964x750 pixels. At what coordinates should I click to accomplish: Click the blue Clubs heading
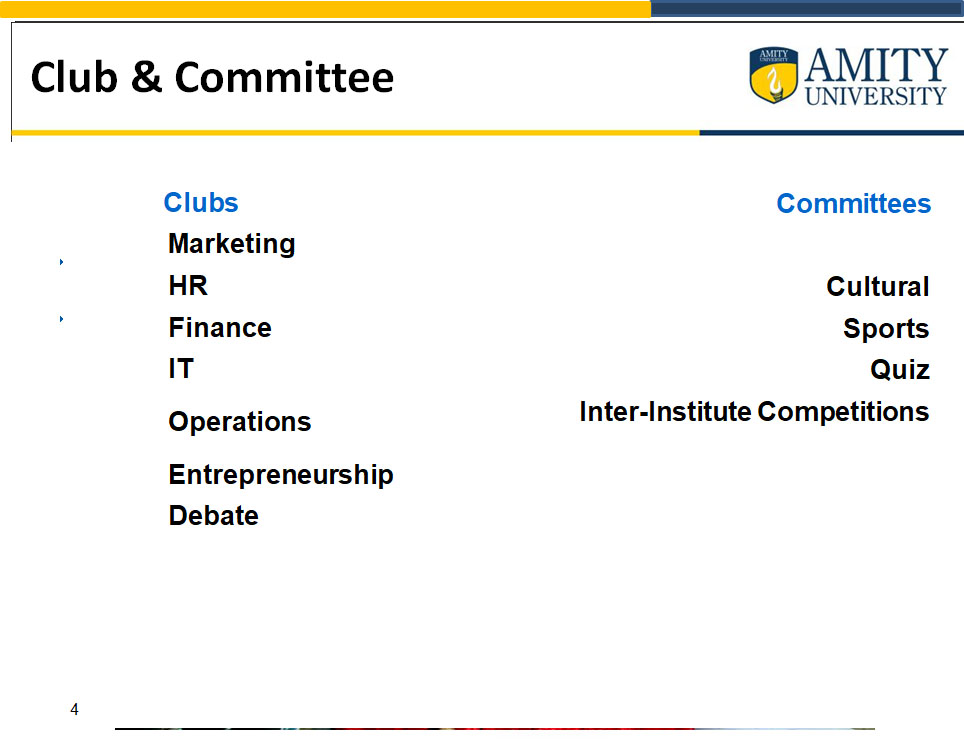(x=201, y=202)
